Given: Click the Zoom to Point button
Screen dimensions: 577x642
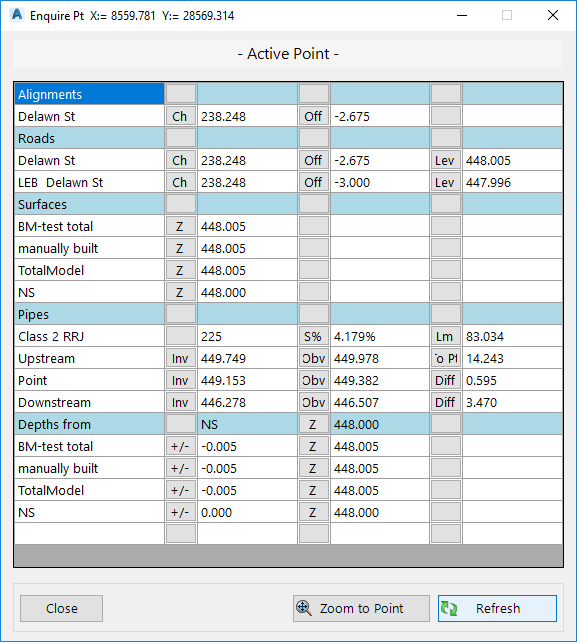Looking at the screenshot, I should click(x=361, y=608).
